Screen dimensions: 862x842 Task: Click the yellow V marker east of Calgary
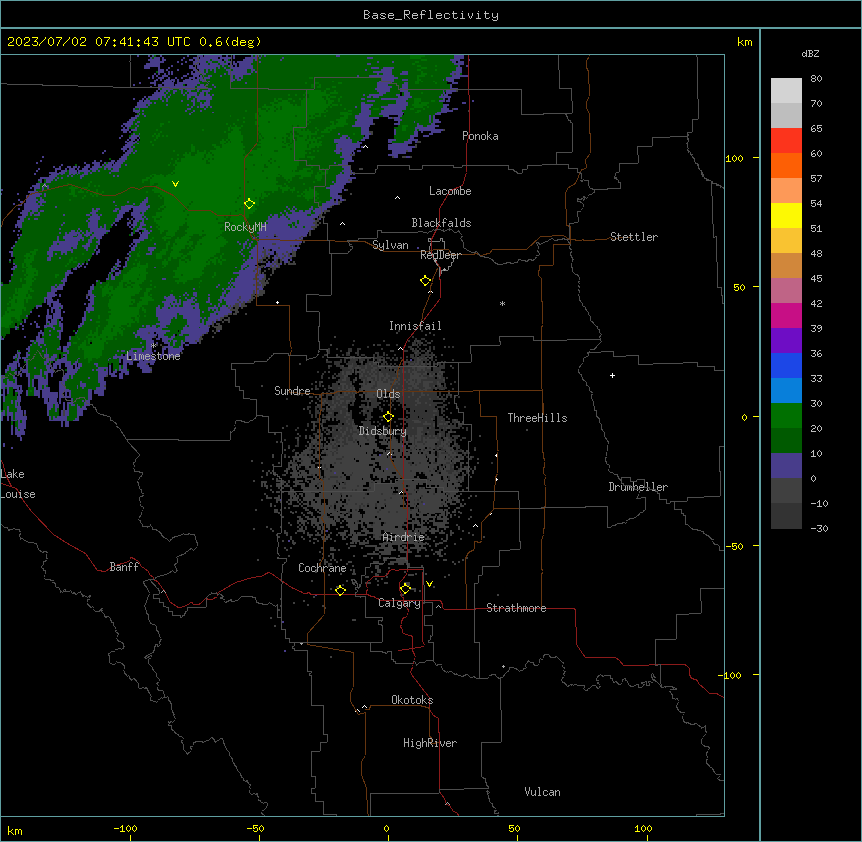(429, 584)
